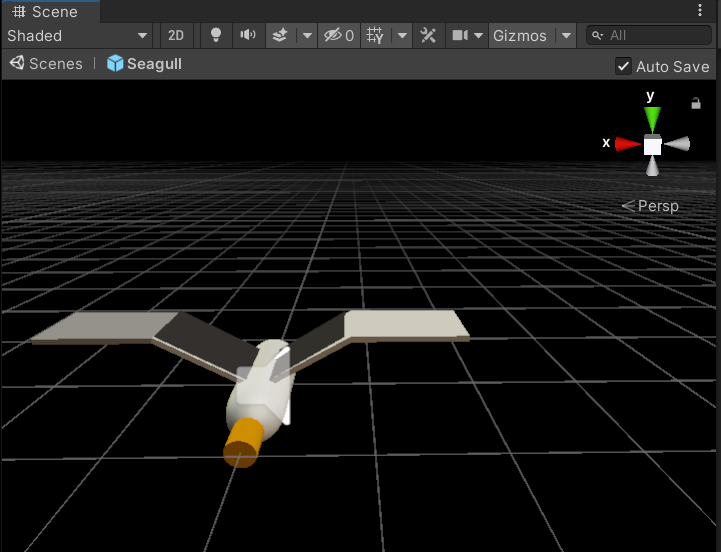Toggle skybox and effects icon
This screenshot has height=552, width=721.
tap(280, 35)
